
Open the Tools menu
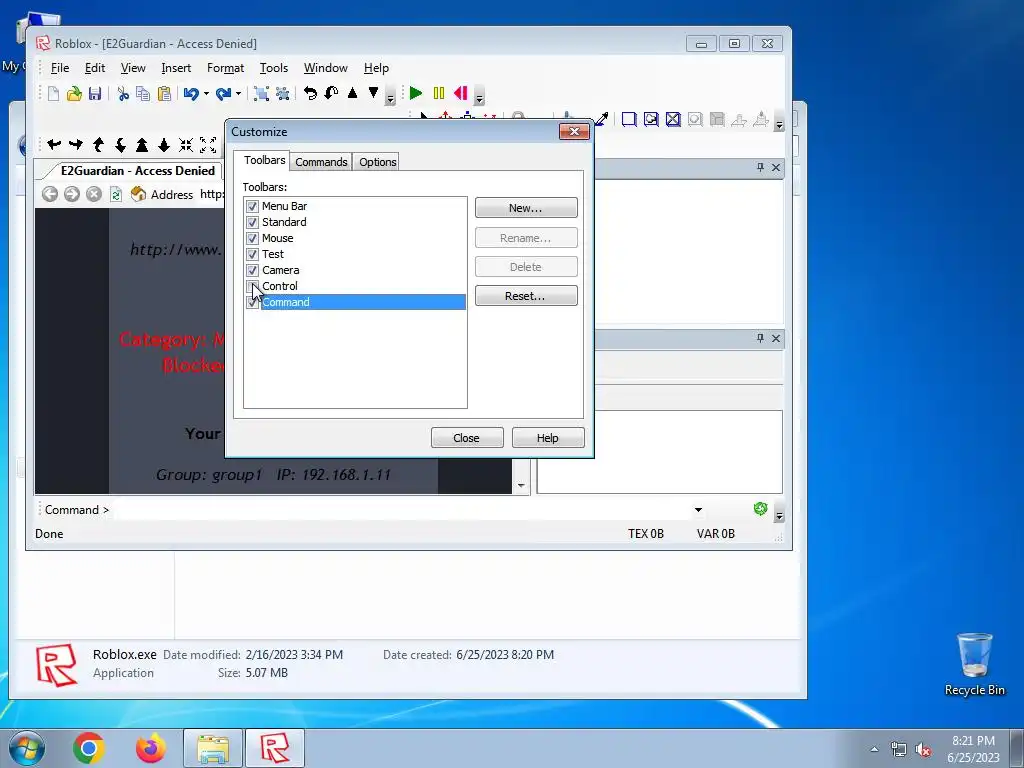point(274,68)
